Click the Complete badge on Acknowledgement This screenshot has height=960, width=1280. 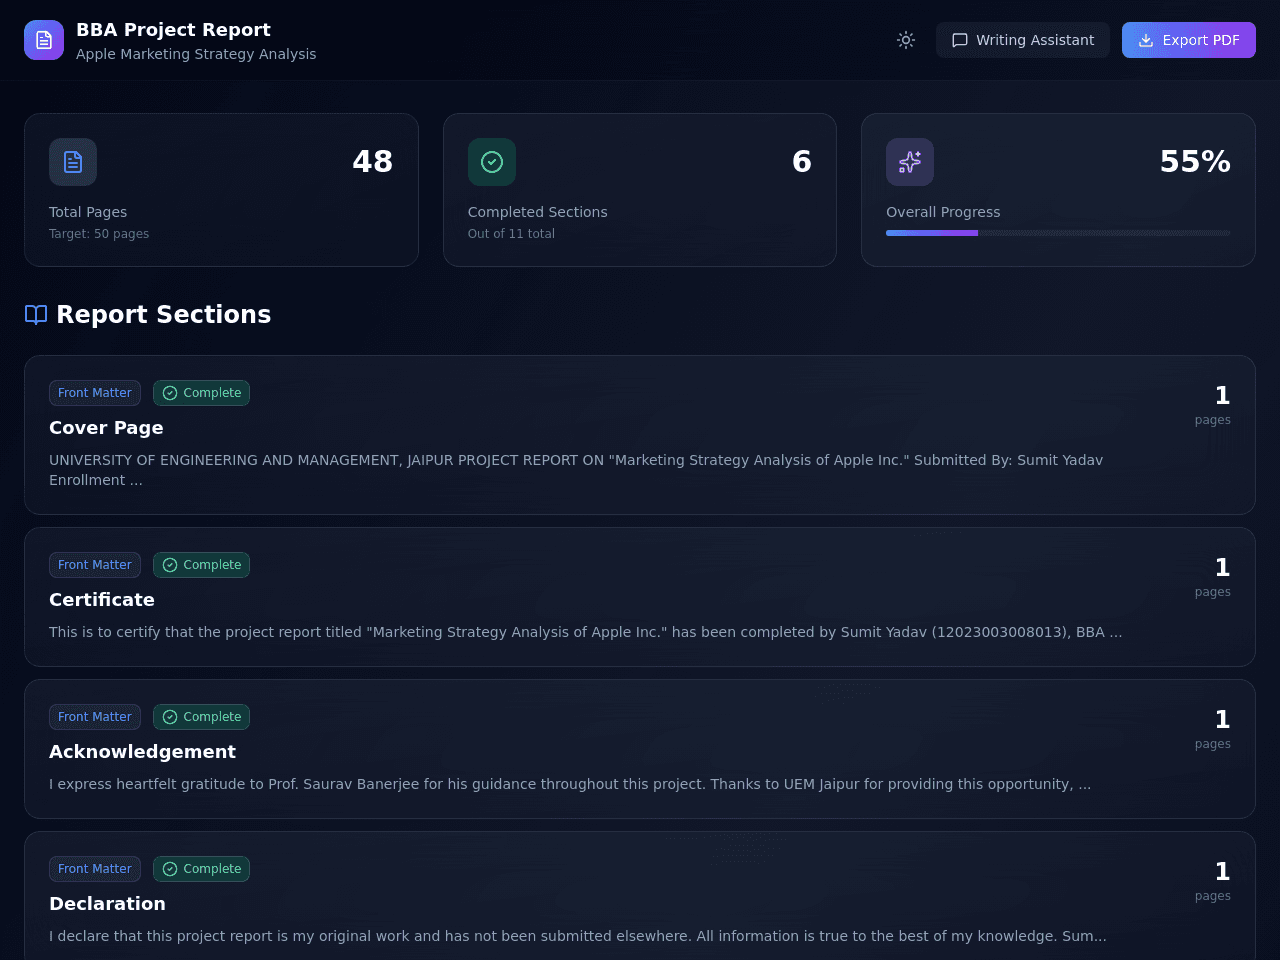(201, 717)
